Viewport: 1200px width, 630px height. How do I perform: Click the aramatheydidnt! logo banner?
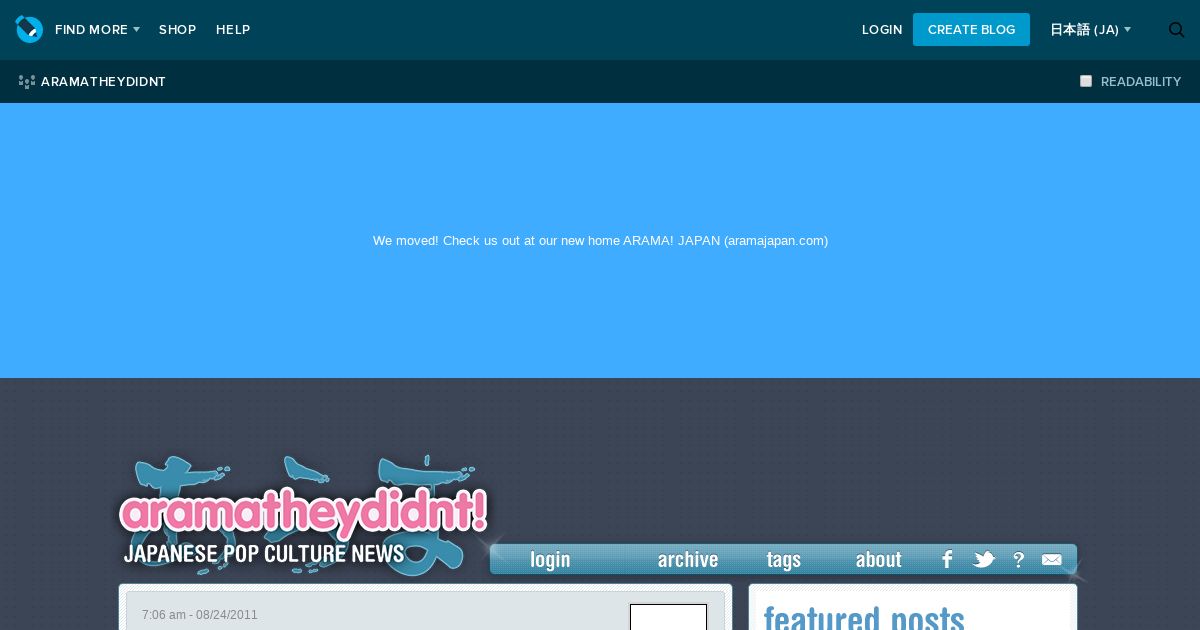point(303,515)
